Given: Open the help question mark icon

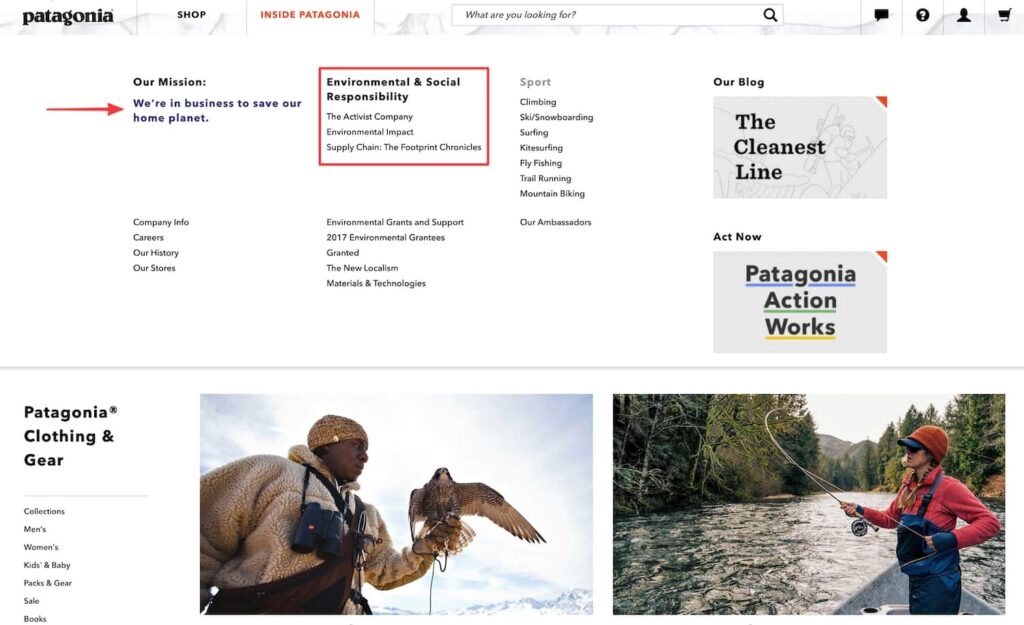Looking at the screenshot, I should click(x=922, y=15).
